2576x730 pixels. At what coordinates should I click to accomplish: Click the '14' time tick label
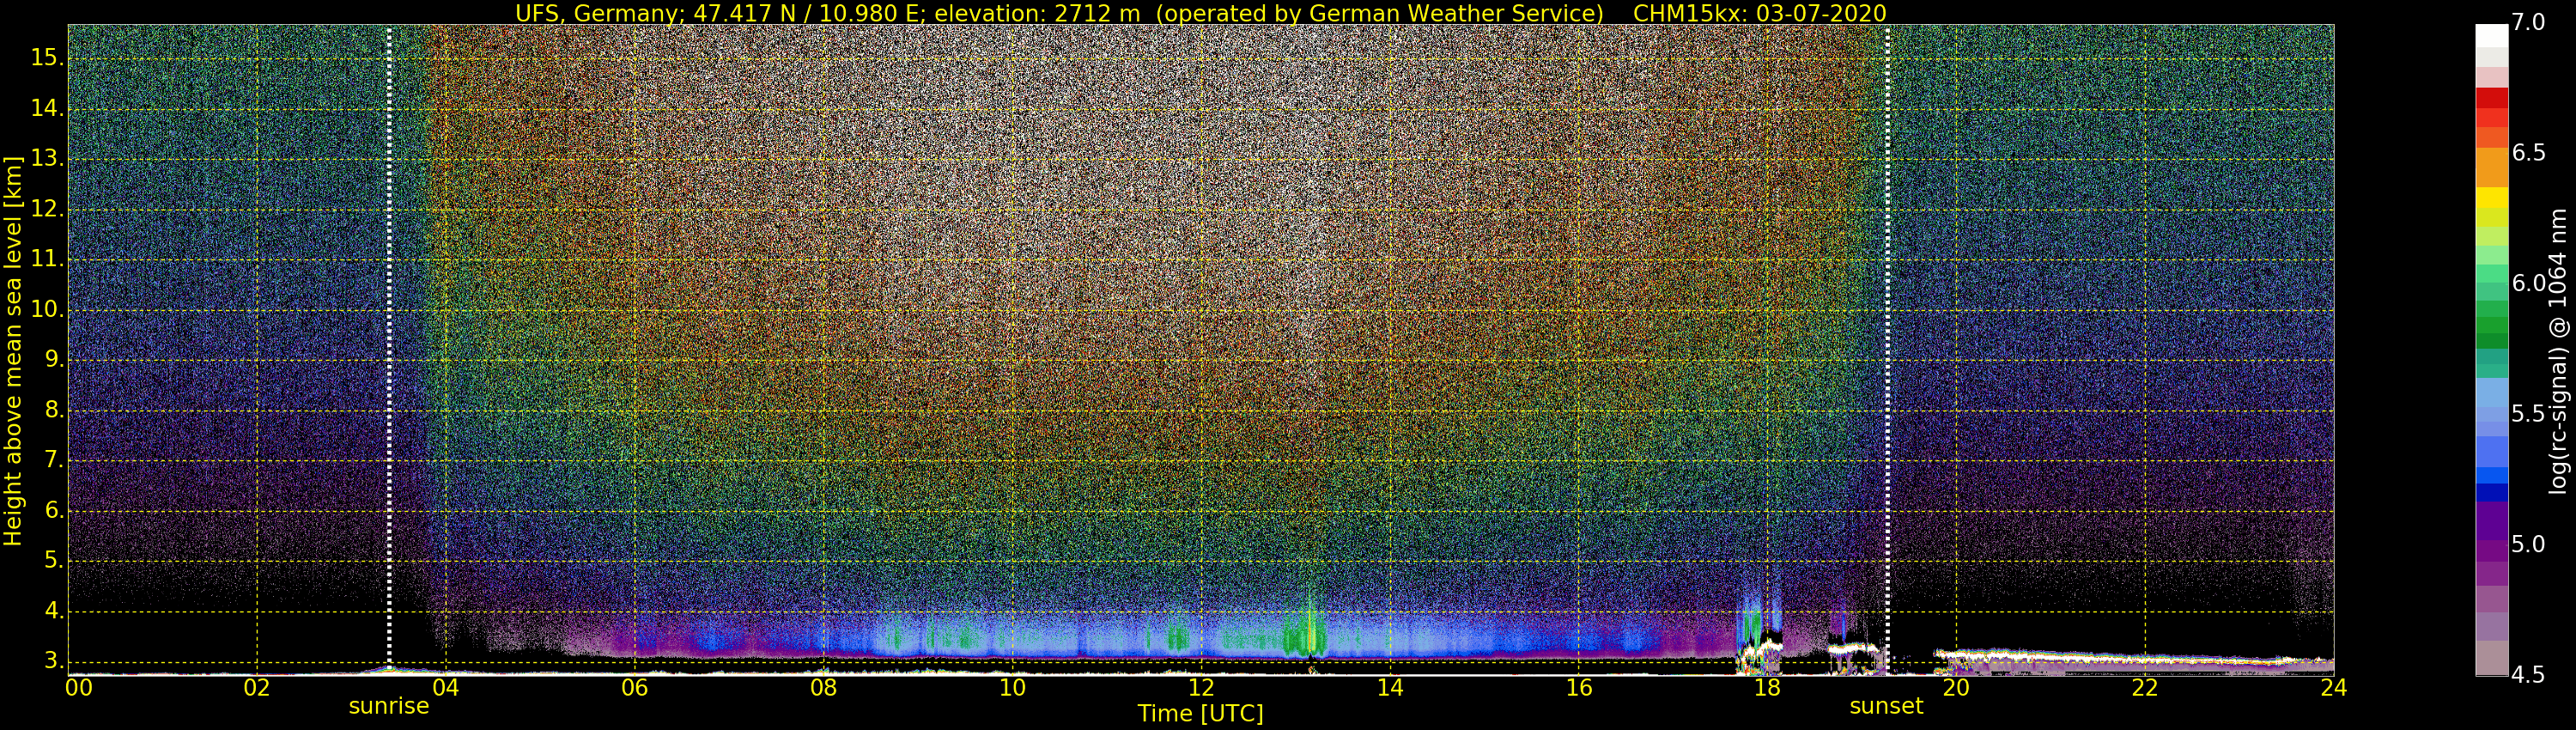(x=1390, y=688)
